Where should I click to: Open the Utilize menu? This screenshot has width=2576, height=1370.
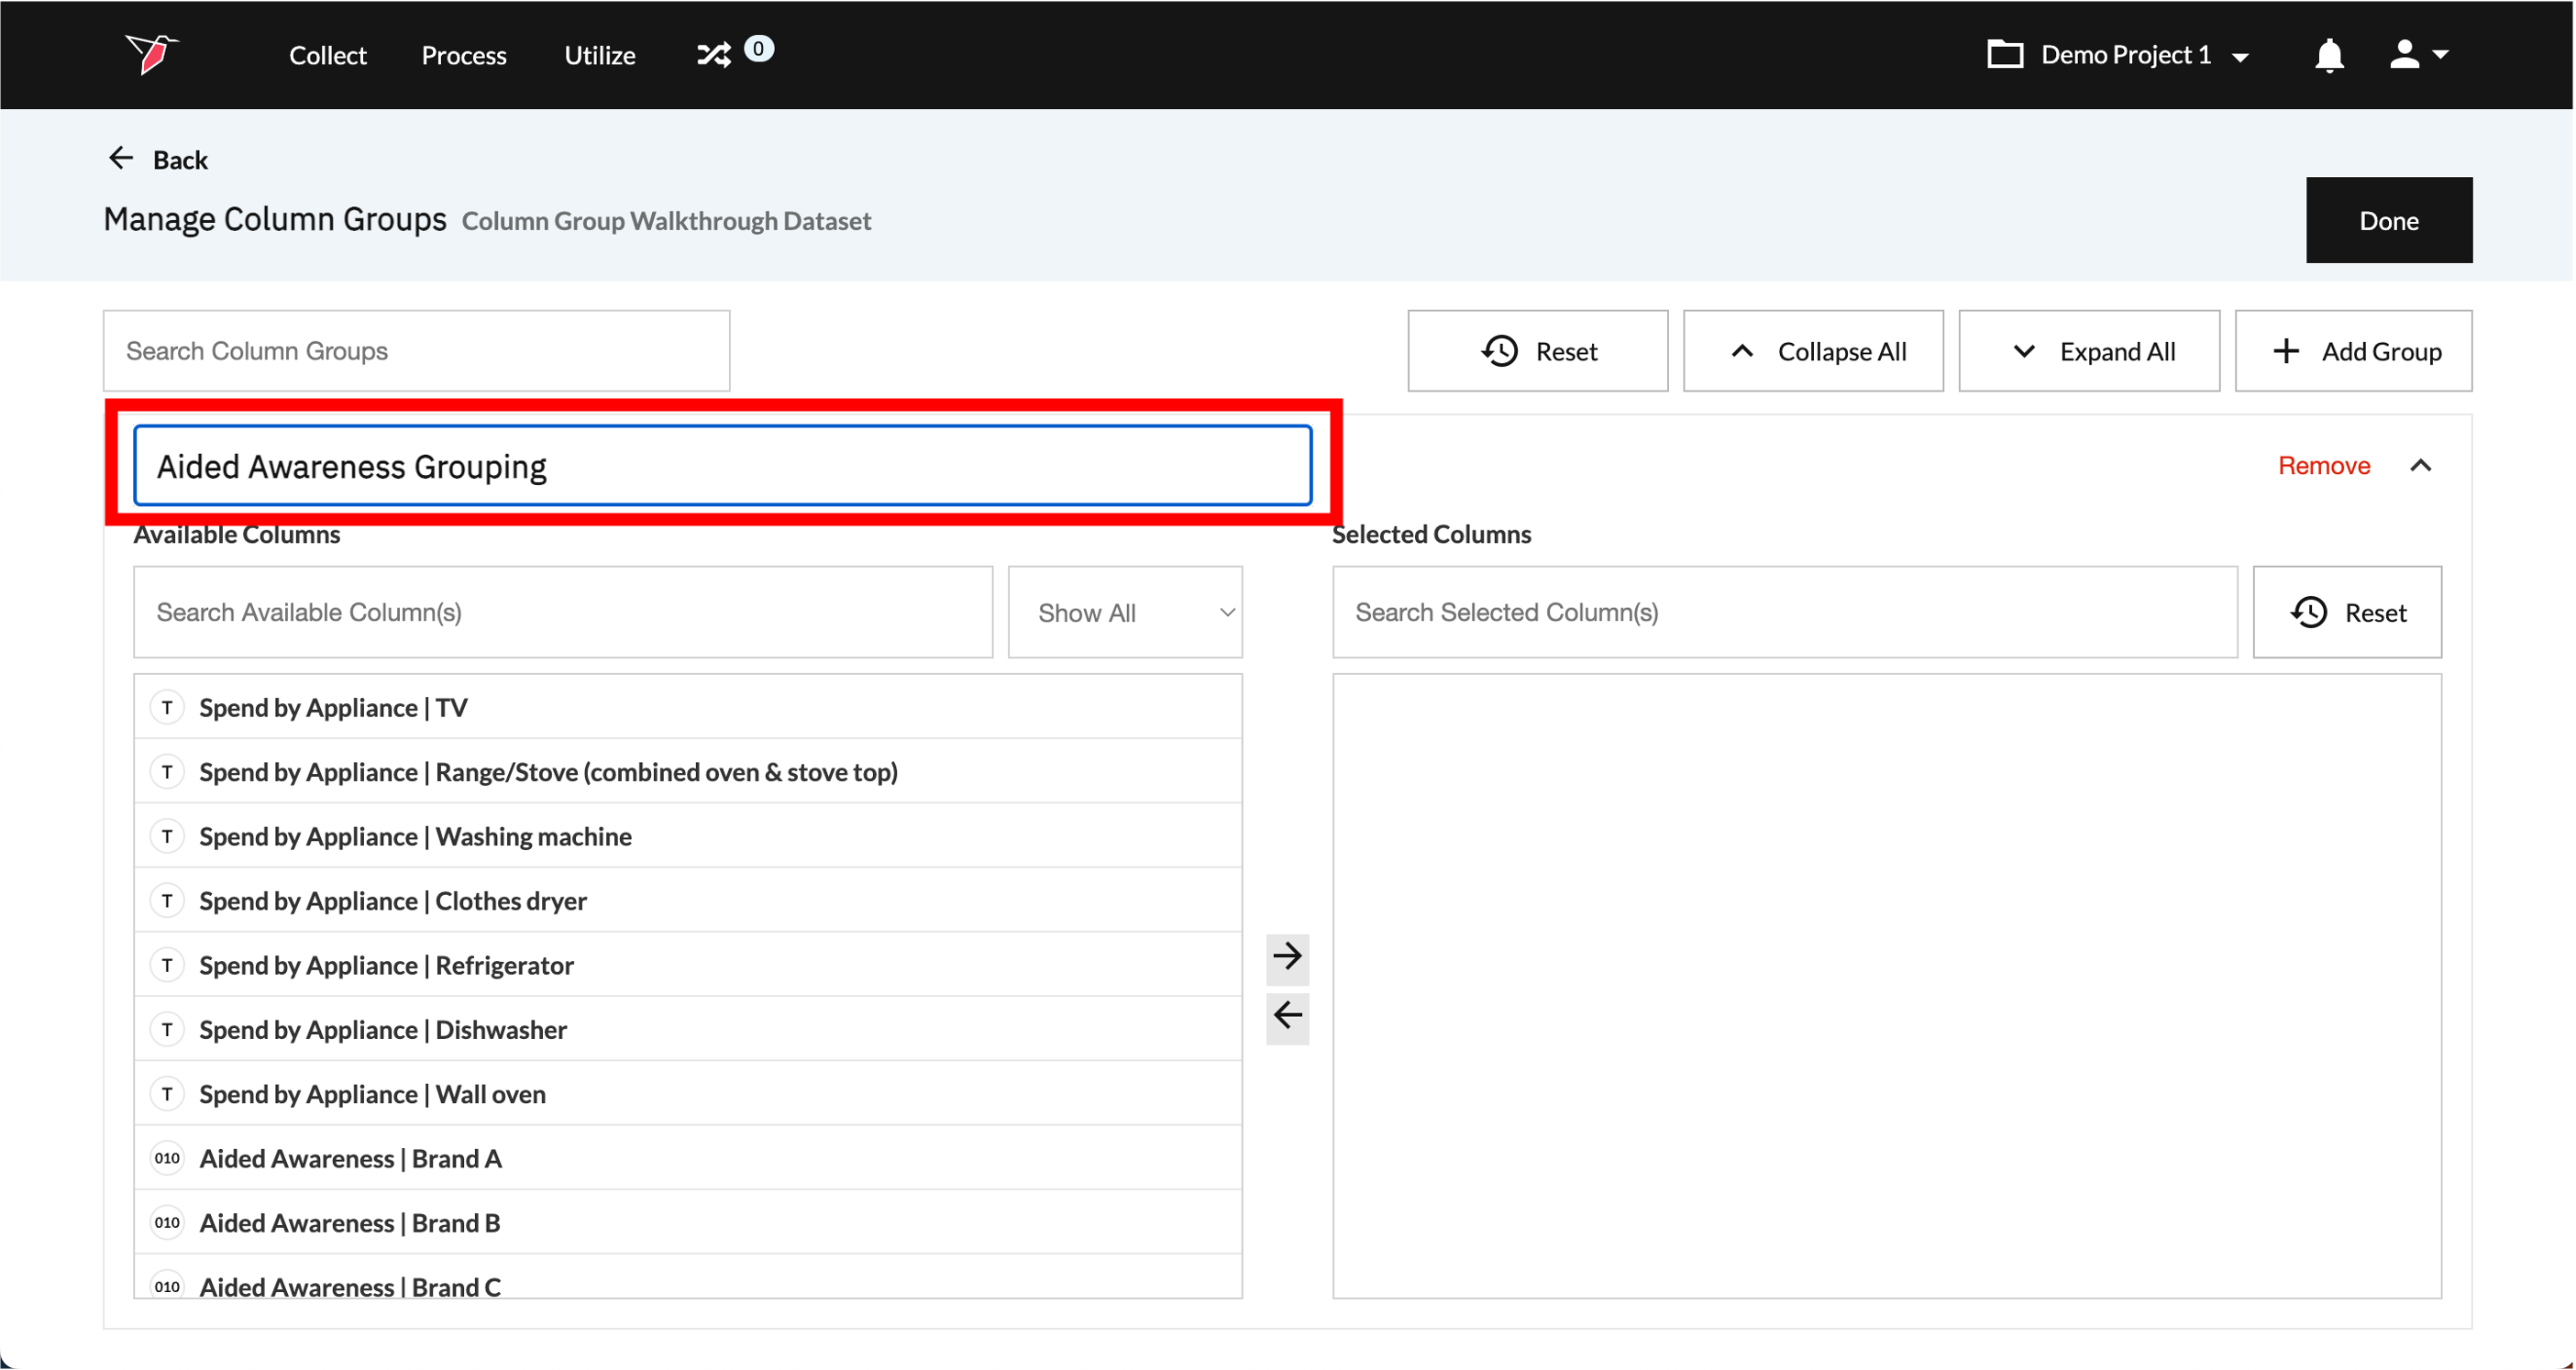599,55
